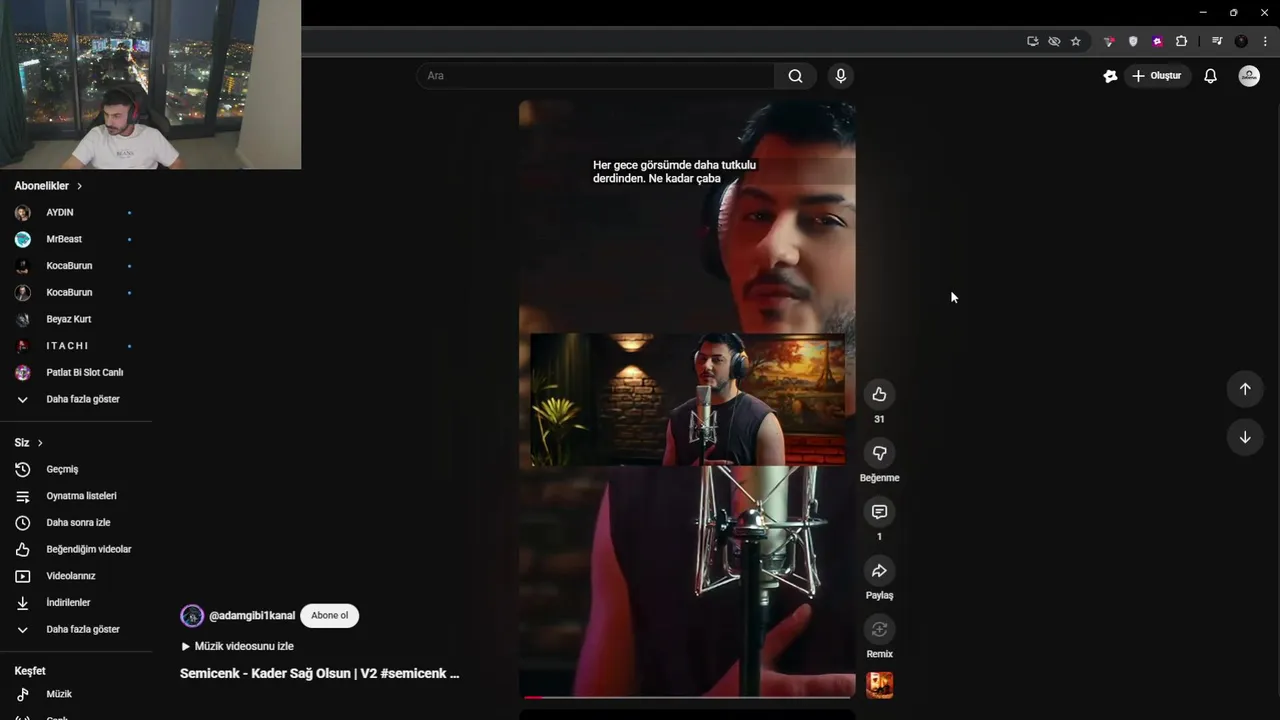The width and height of the screenshot is (1280, 720).
Task: Click the Semicenk - Kader Sağ Olsun title
Action: [x=319, y=673]
